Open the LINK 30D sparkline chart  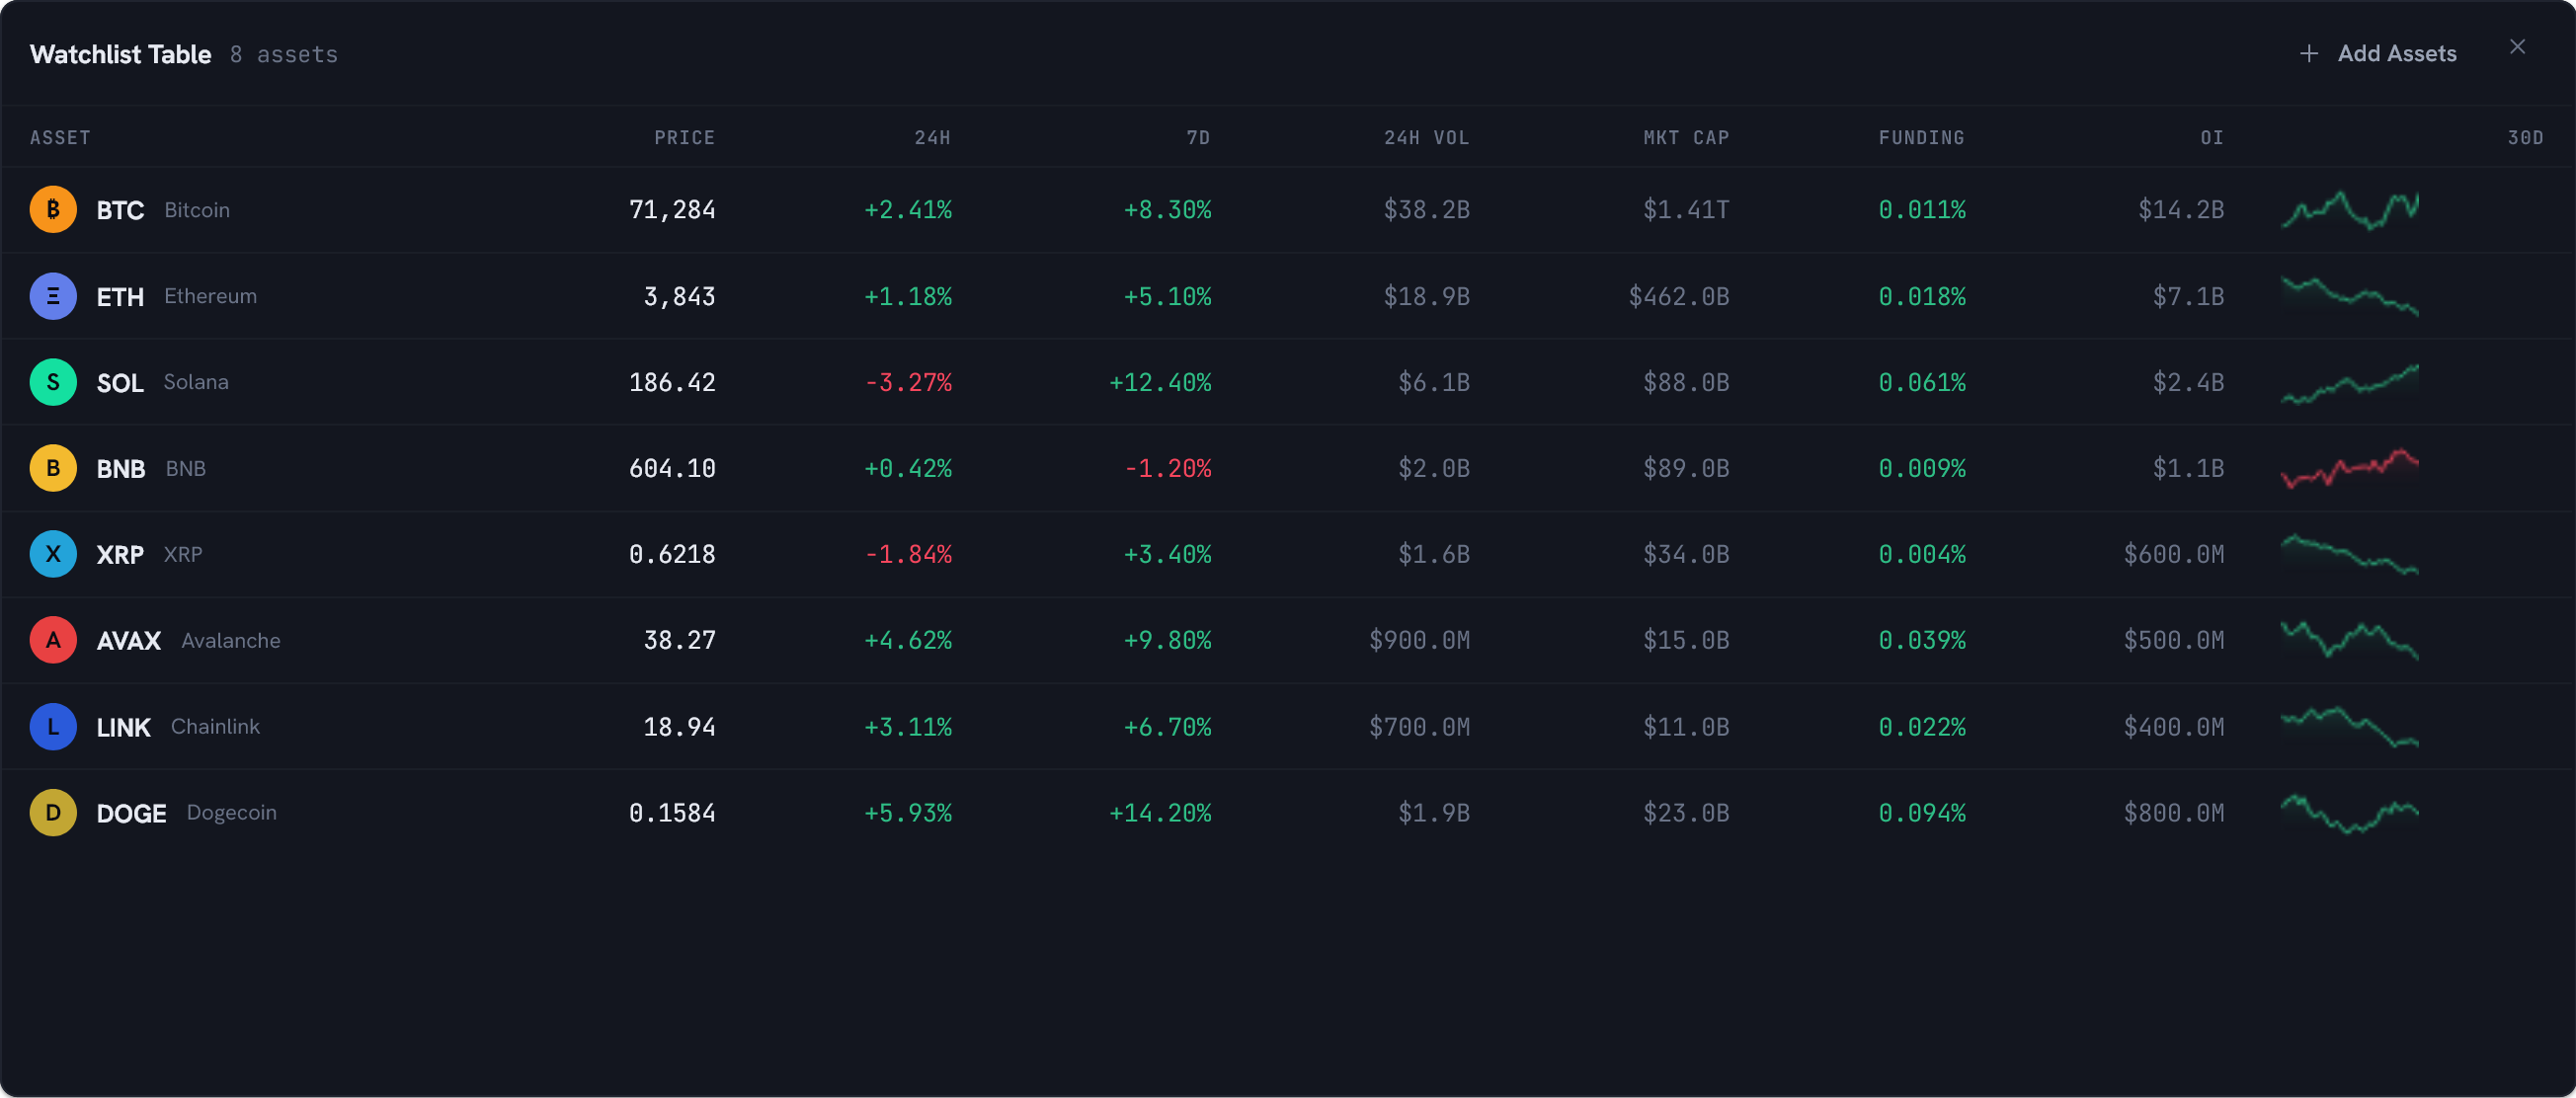point(2350,727)
